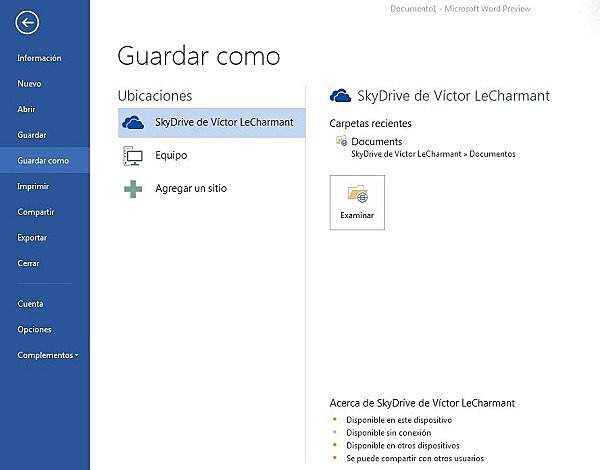Click the Documento1 - Microsoft Word Preview title
Screen dimensions: 600x470
tap(460, 8)
